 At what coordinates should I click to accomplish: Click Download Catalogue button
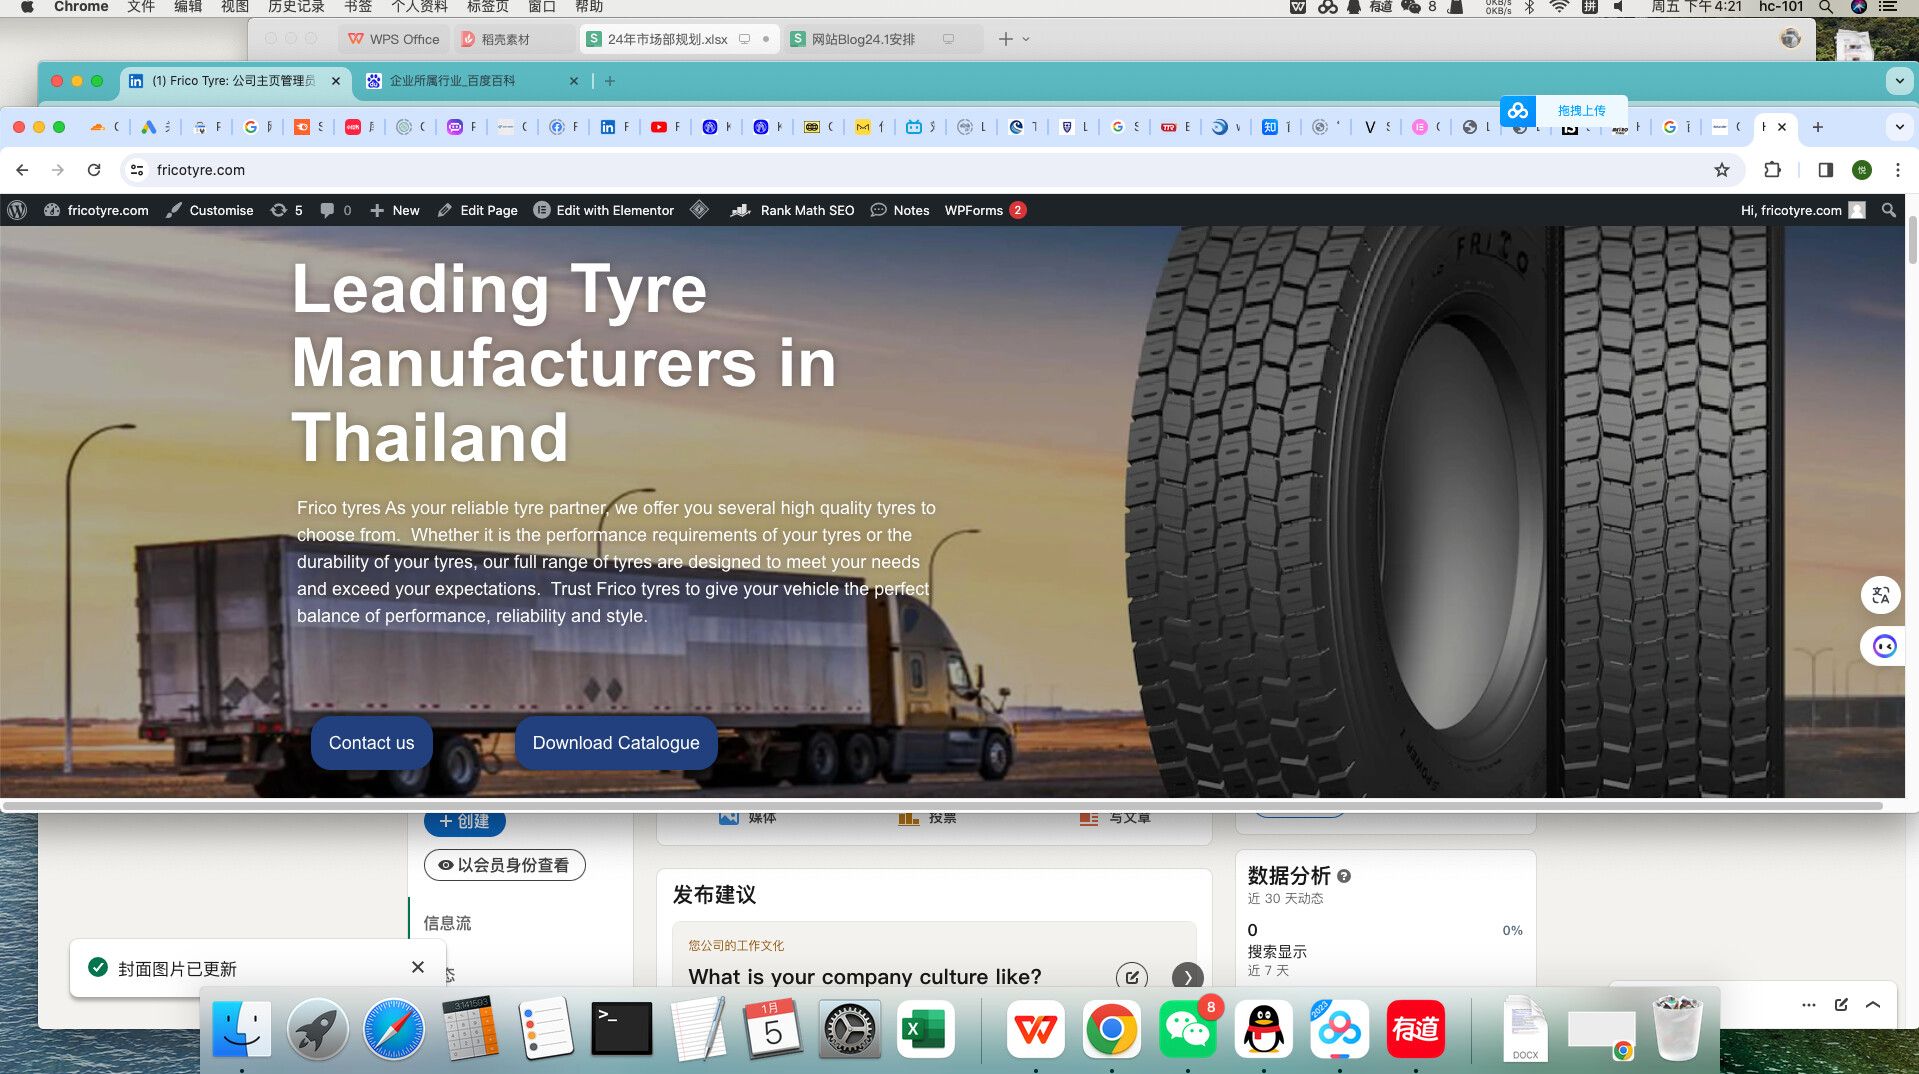coord(616,743)
